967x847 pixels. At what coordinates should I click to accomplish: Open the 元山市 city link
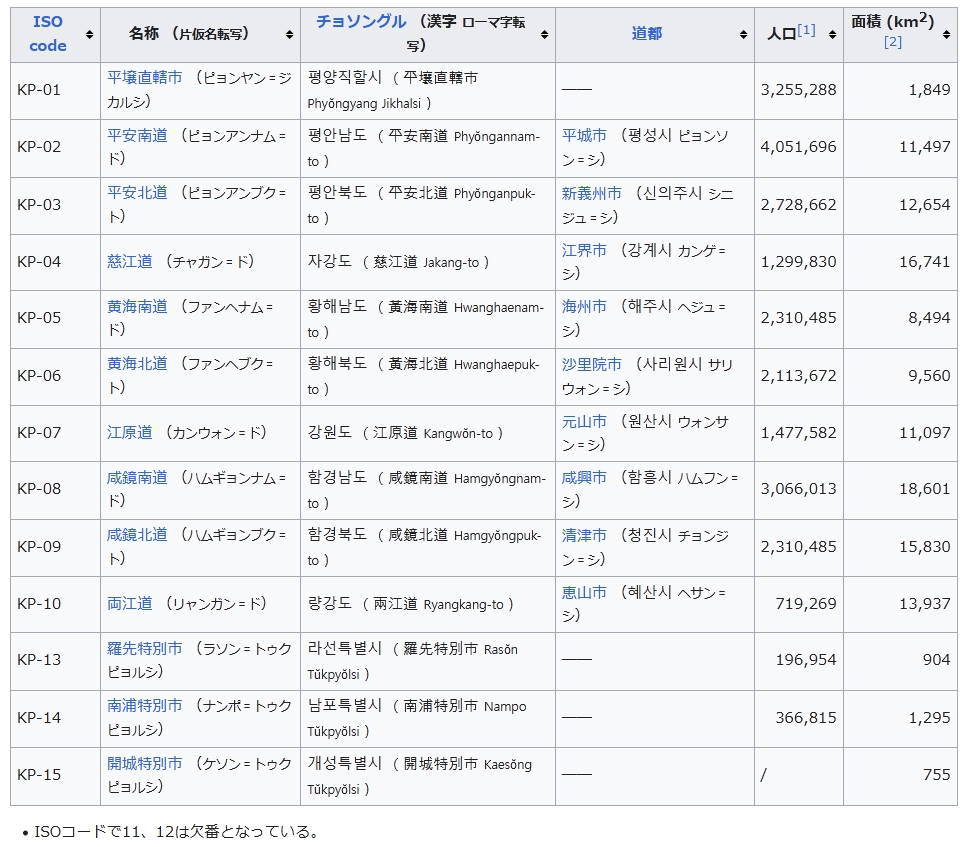(x=584, y=421)
